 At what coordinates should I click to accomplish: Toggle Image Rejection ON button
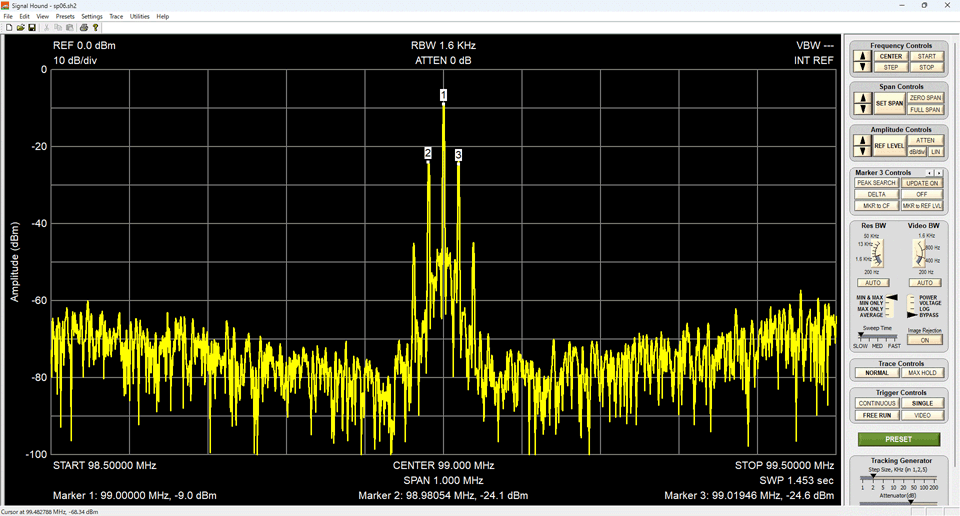coord(925,340)
